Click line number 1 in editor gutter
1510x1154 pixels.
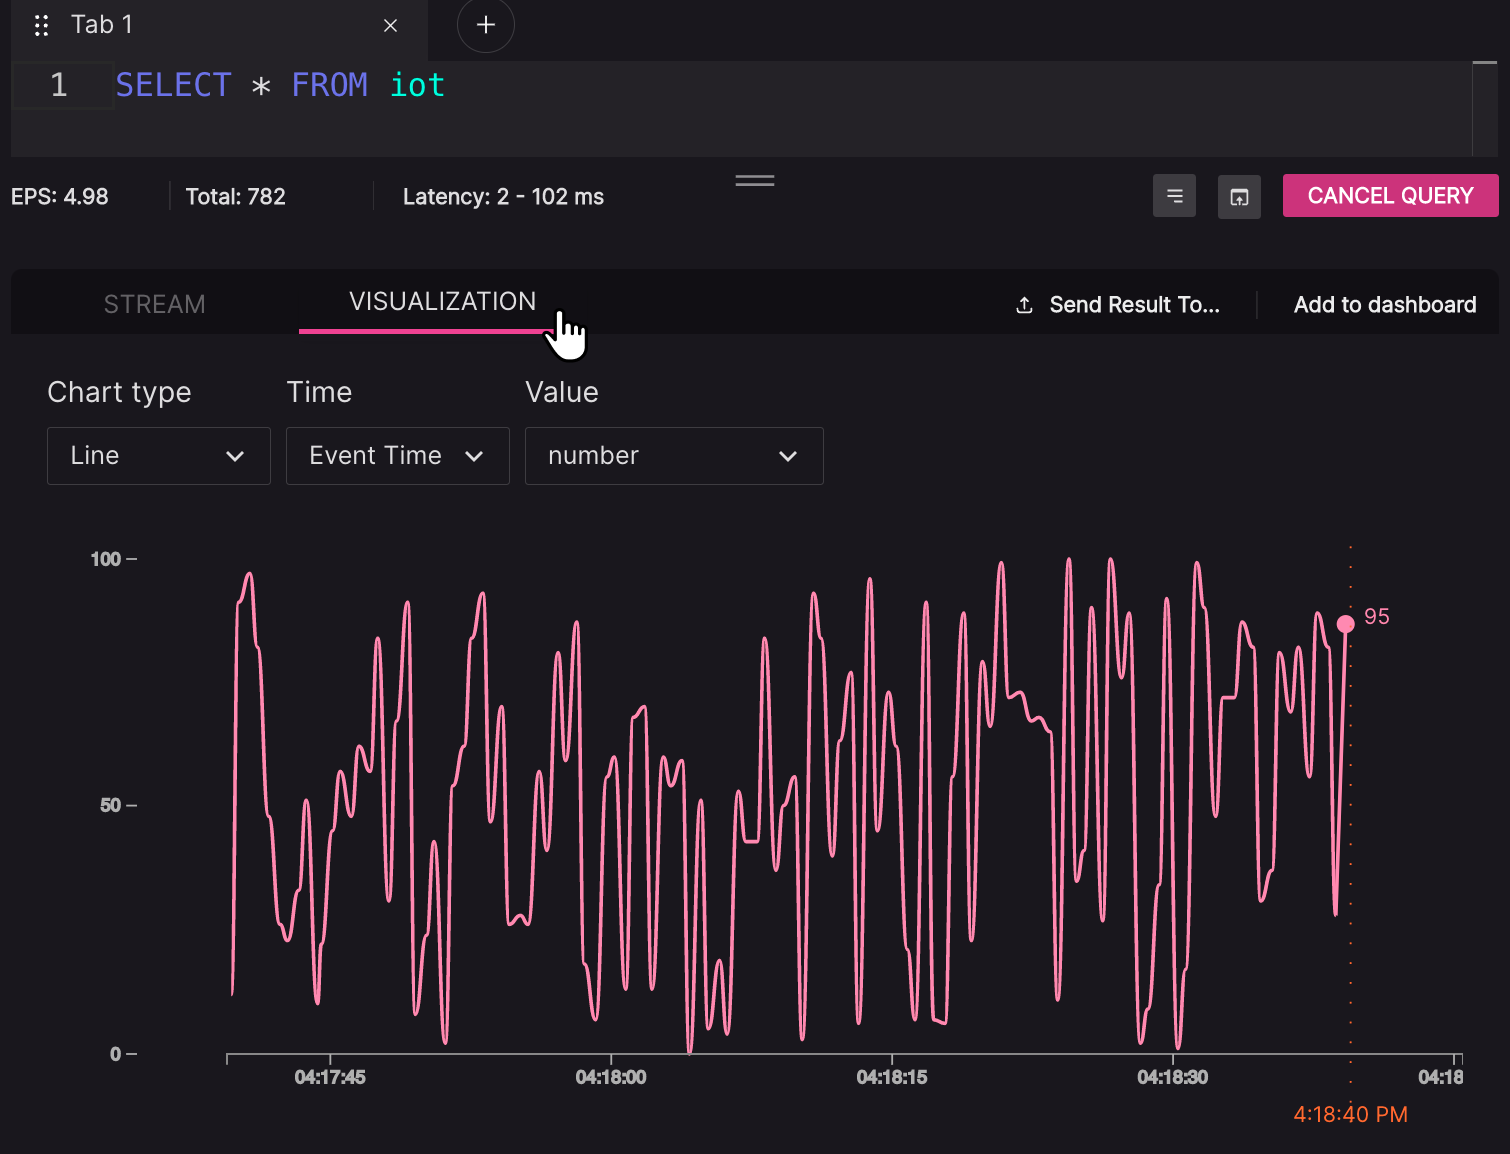pyautogui.click(x=59, y=86)
